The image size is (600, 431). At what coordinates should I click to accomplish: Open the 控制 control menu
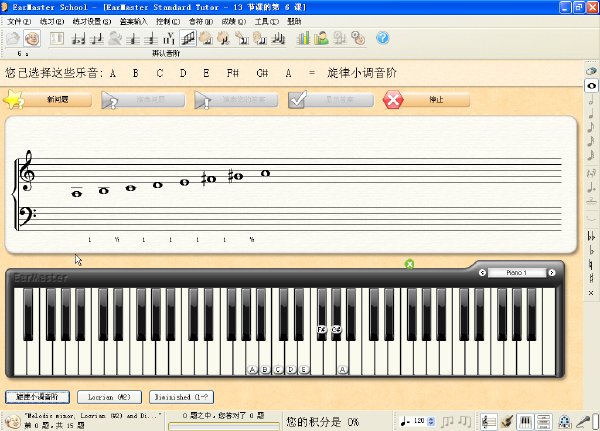point(168,21)
